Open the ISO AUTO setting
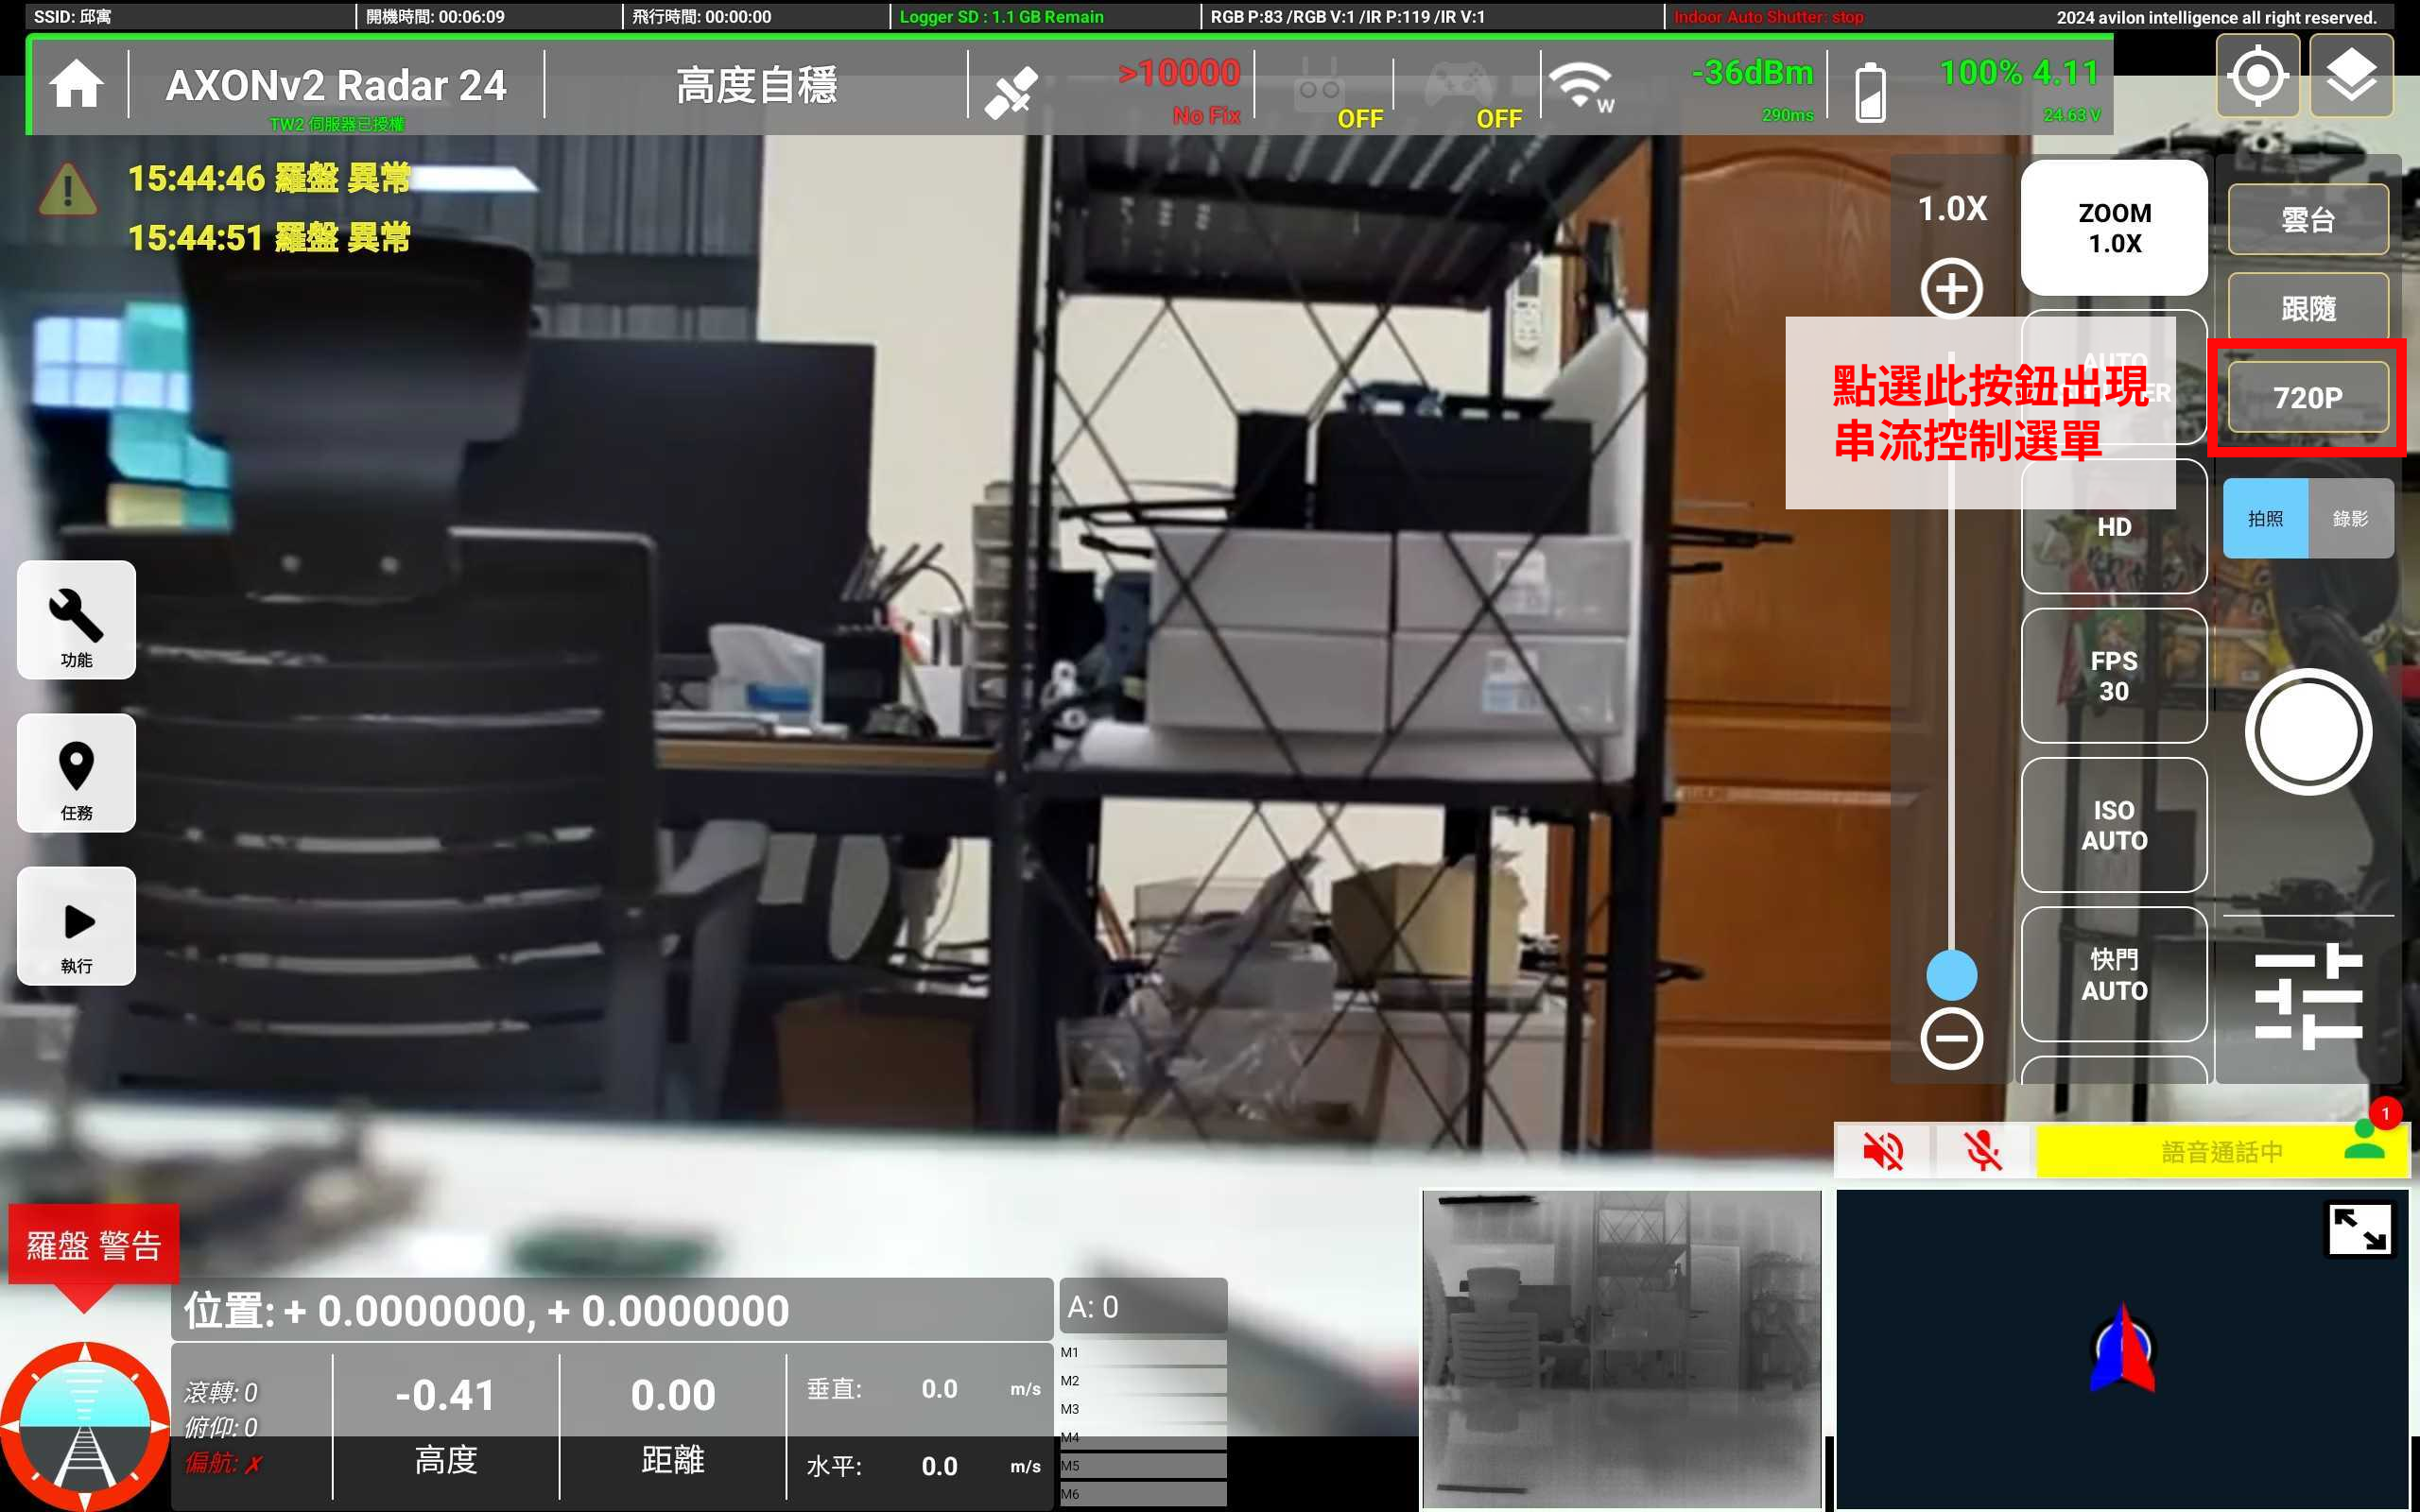Image resolution: width=2420 pixels, height=1512 pixels. [2113, 825]
